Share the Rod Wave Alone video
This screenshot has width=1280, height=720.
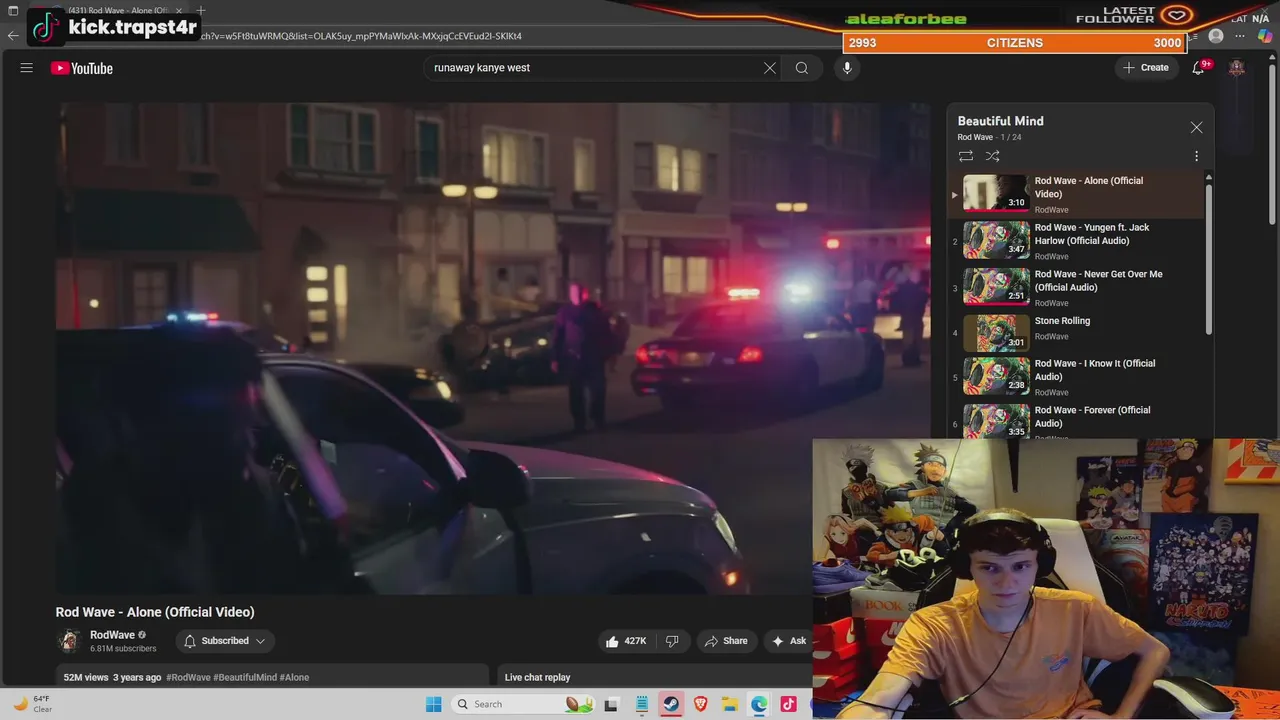tap(726, 641)
